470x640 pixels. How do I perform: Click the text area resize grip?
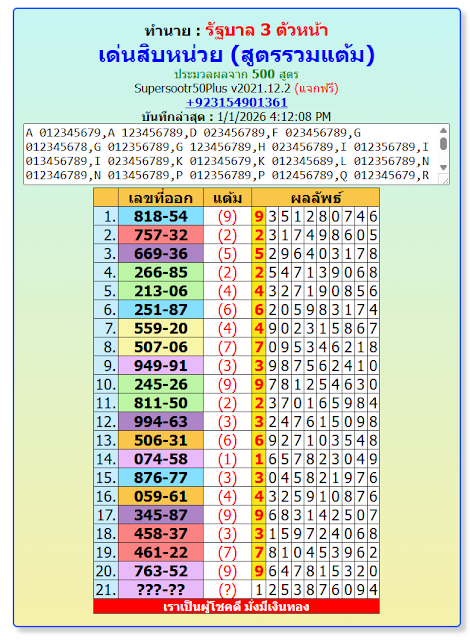[x=443, y=179]
